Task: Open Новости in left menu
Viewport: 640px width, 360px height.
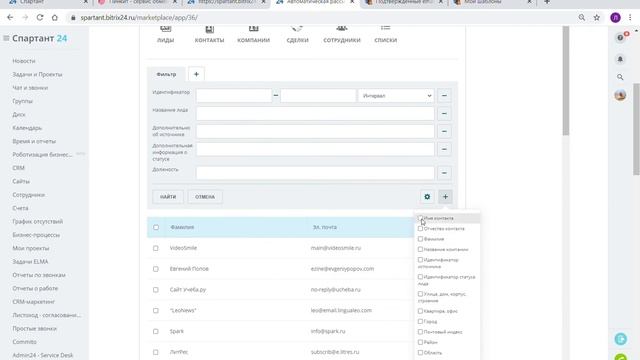Action: [24, 61]
